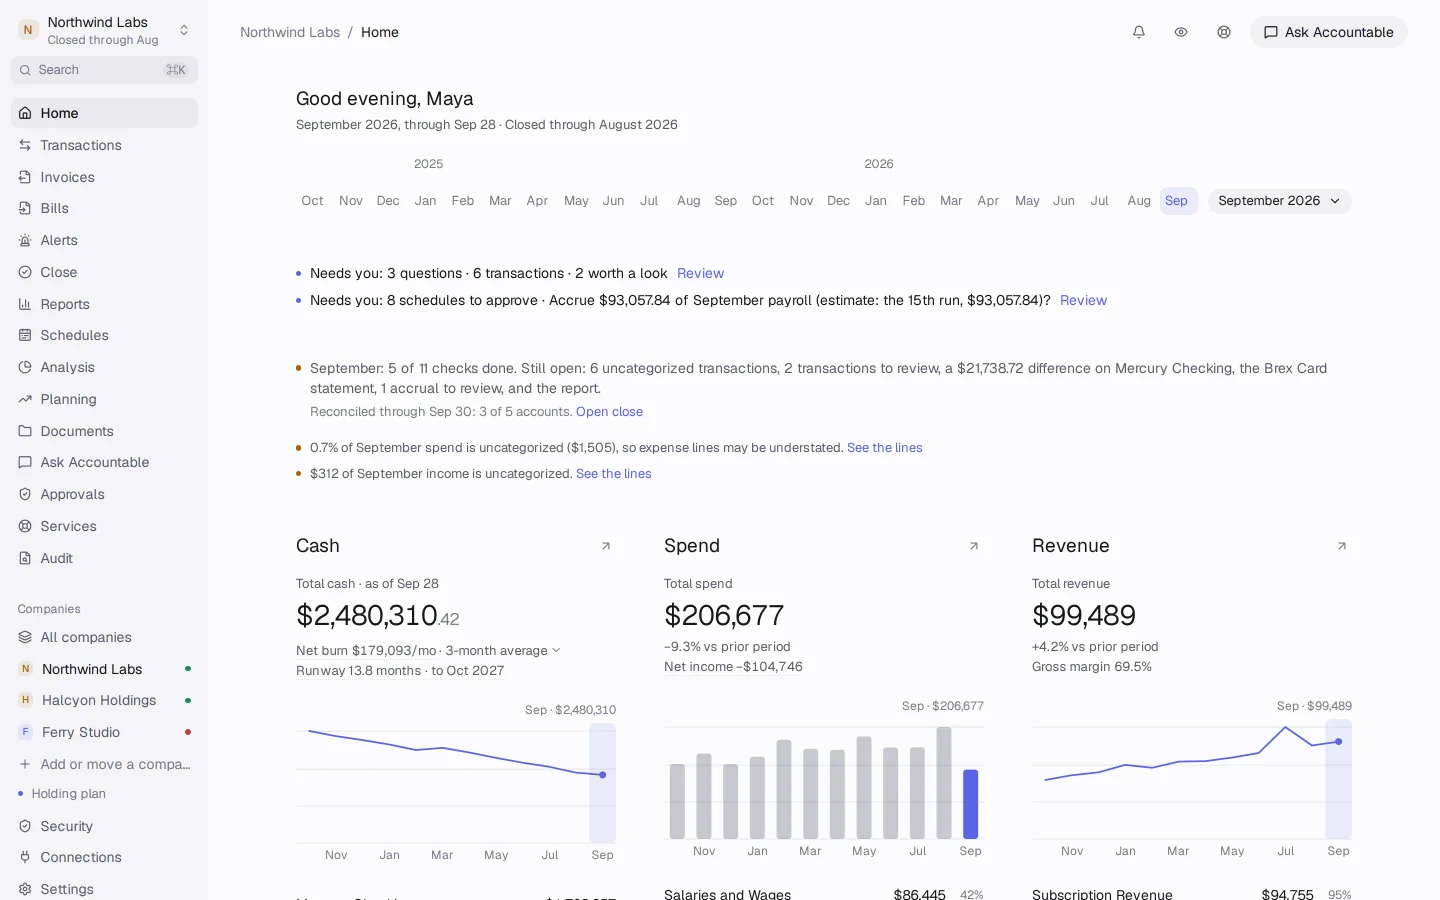Click the Documents folder icon
The height and width of the screenshot is (900, 1440).
click(x=25, y=431)
